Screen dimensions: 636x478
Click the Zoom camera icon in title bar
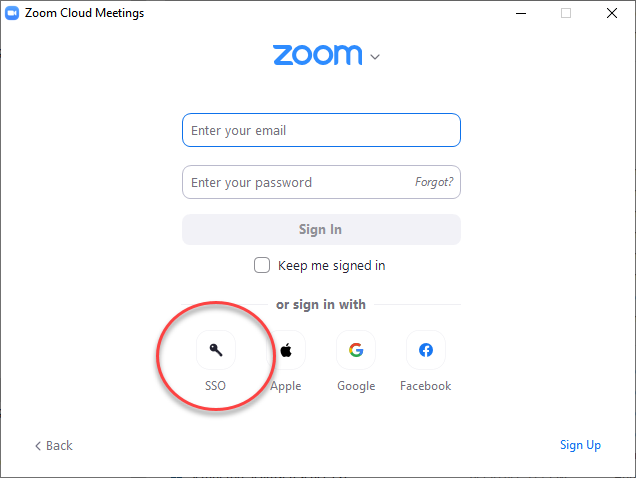[x=12, y=13]
